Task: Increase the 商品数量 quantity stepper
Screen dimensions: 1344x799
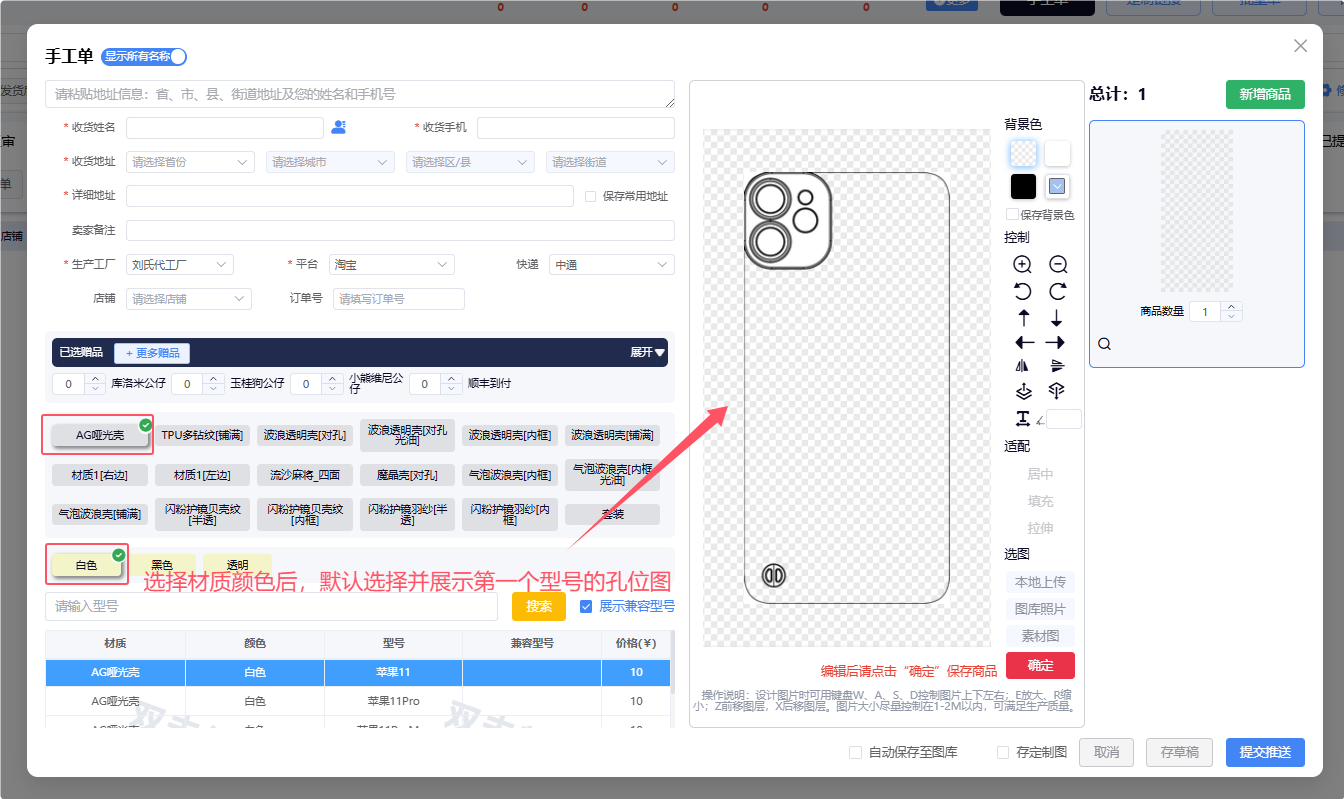Action: coord(1232,307)
